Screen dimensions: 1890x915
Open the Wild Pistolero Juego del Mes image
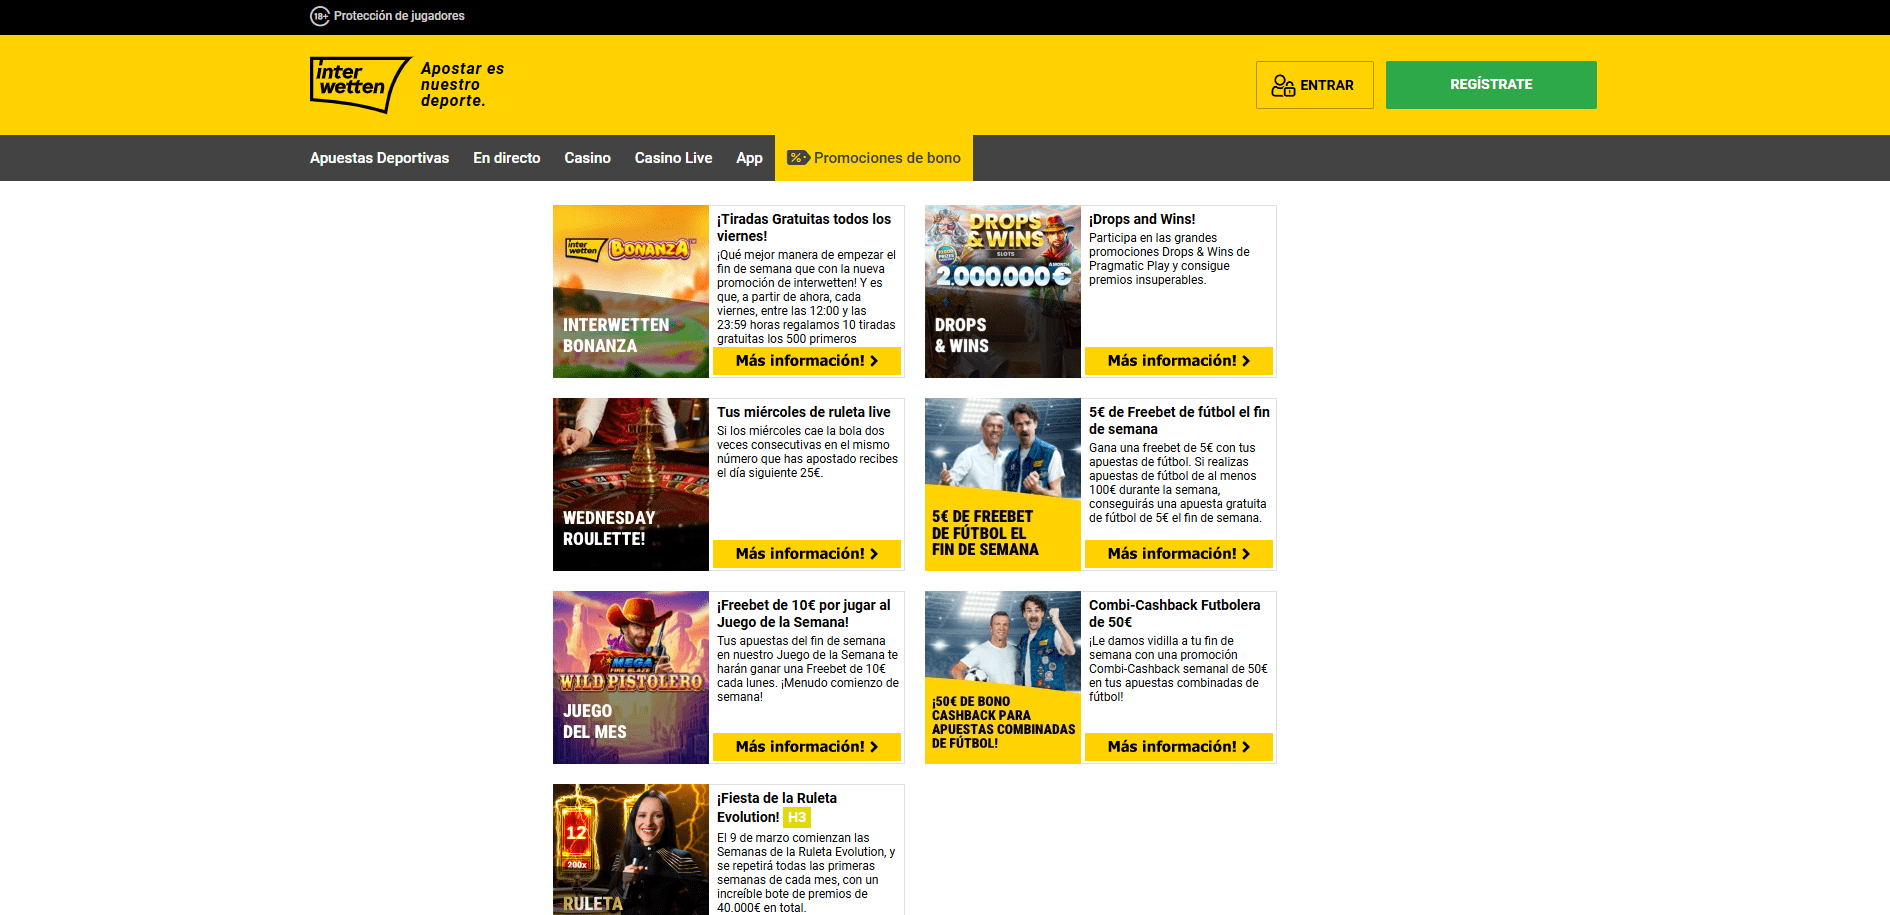(x=631, y=677)
